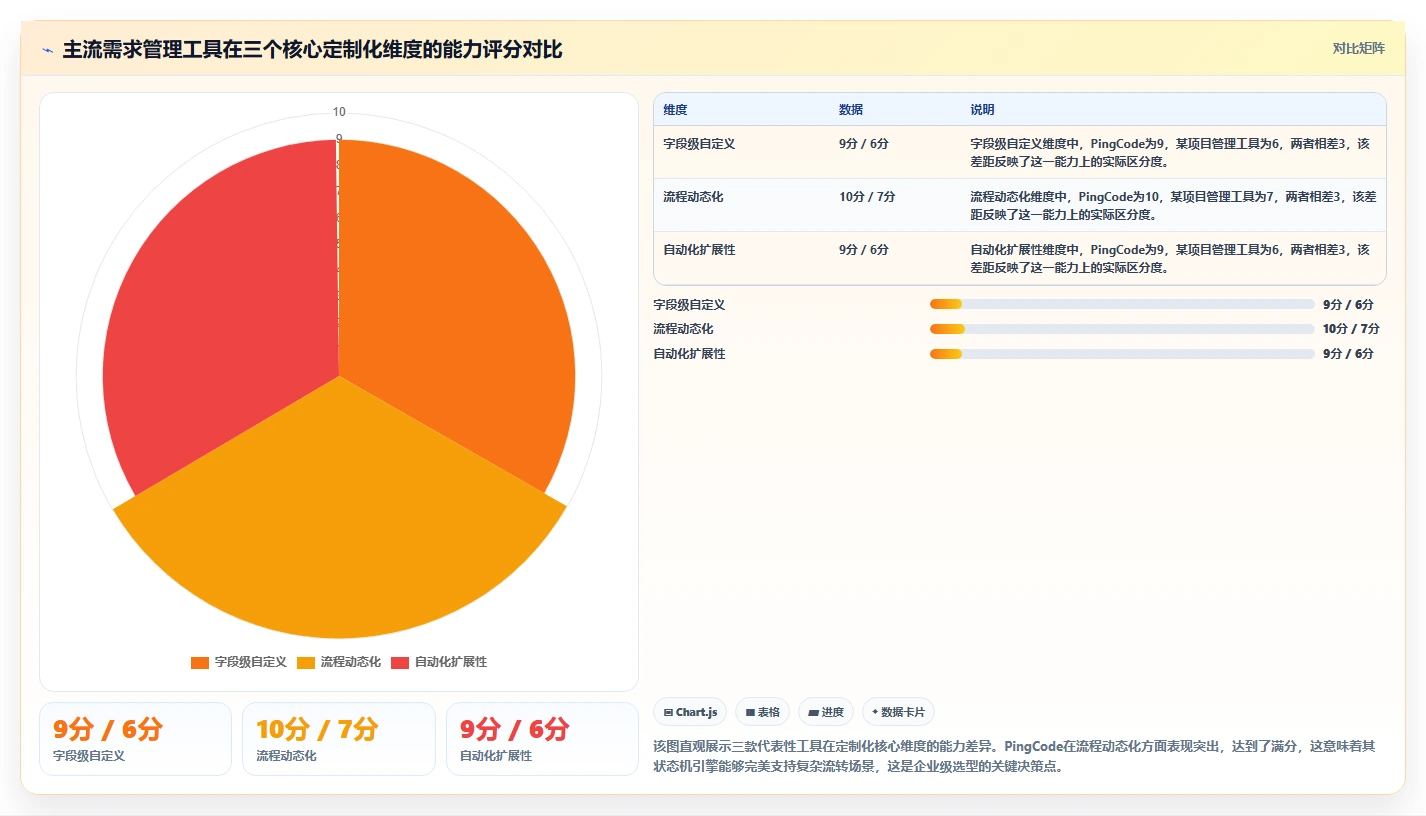Screen dimensions: 1426x816
Task: Click the 流程动态化 progress bar
Action: point(1122,329)
